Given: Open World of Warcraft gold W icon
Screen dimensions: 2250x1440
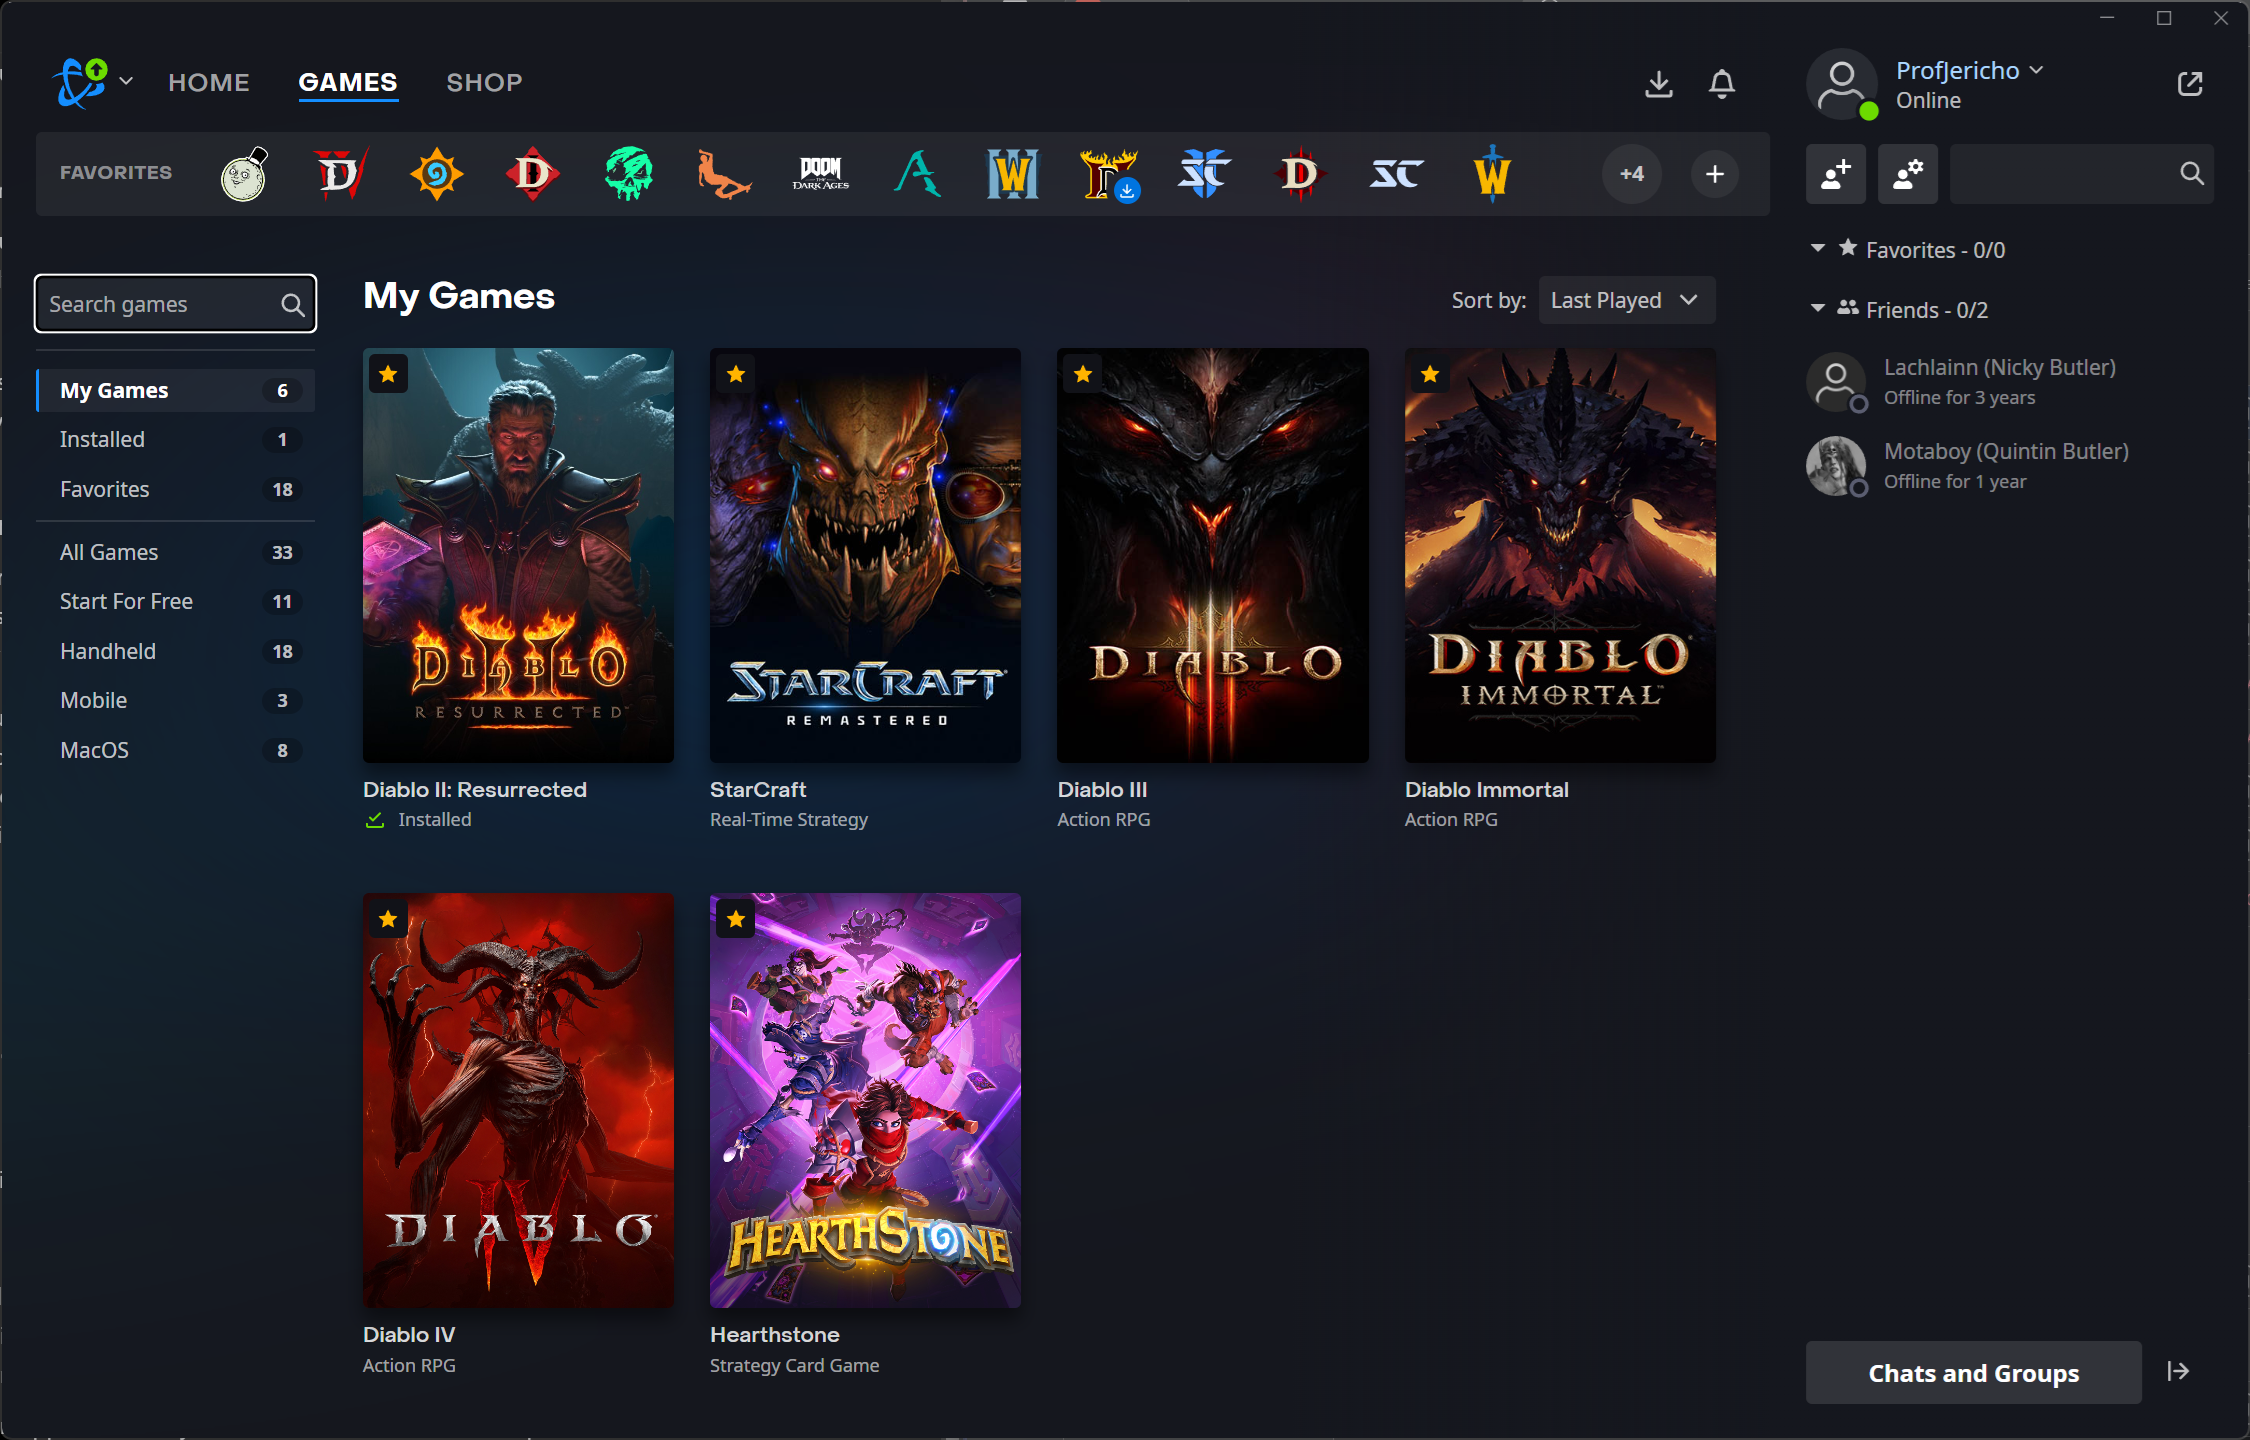Looking at the screenshot, I should (x=1492, y=174).
